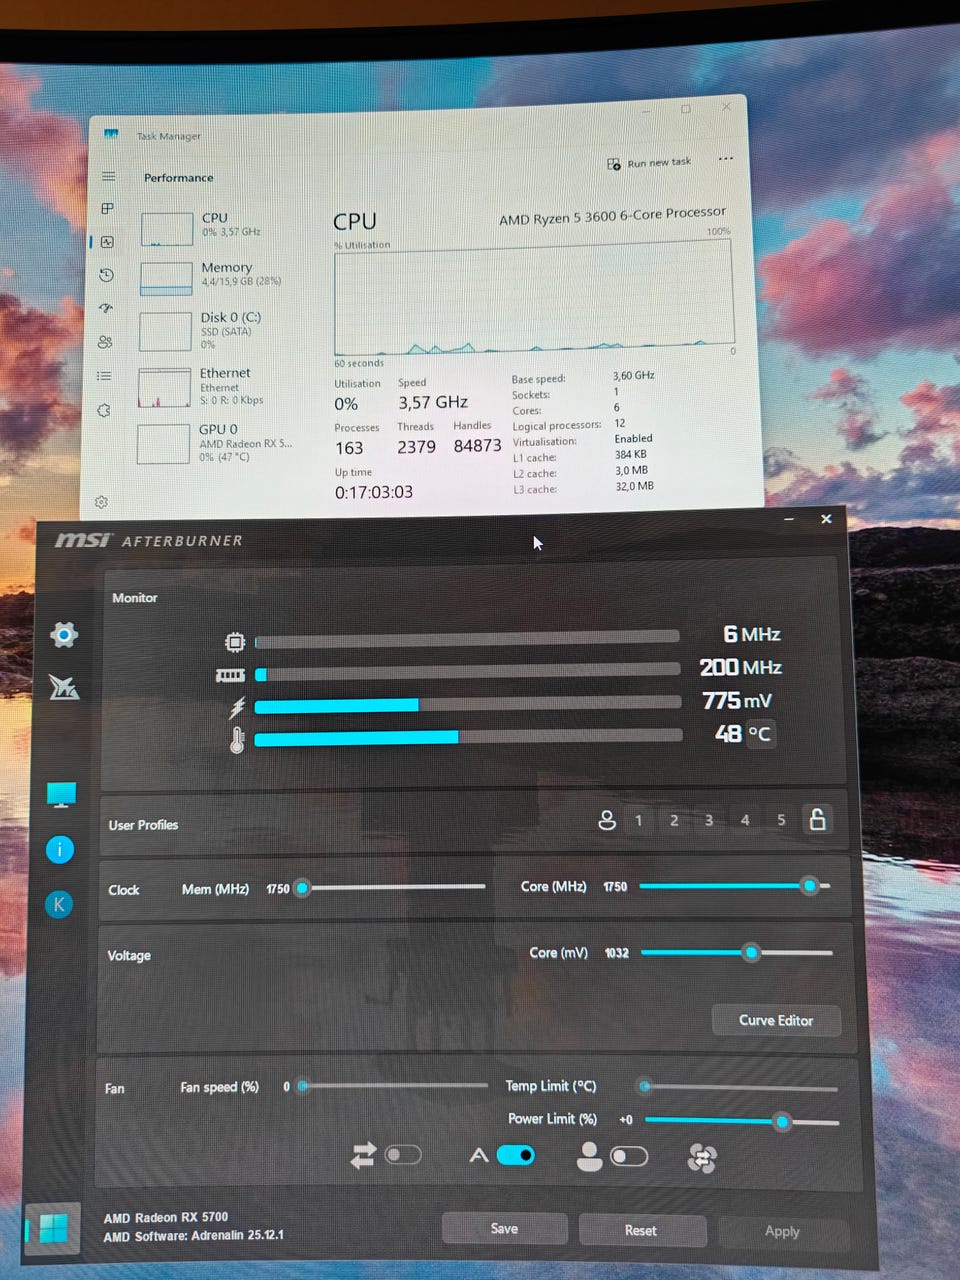
Task: Click the Core (MHz) clock slider handle
Action: click(810, 886)
